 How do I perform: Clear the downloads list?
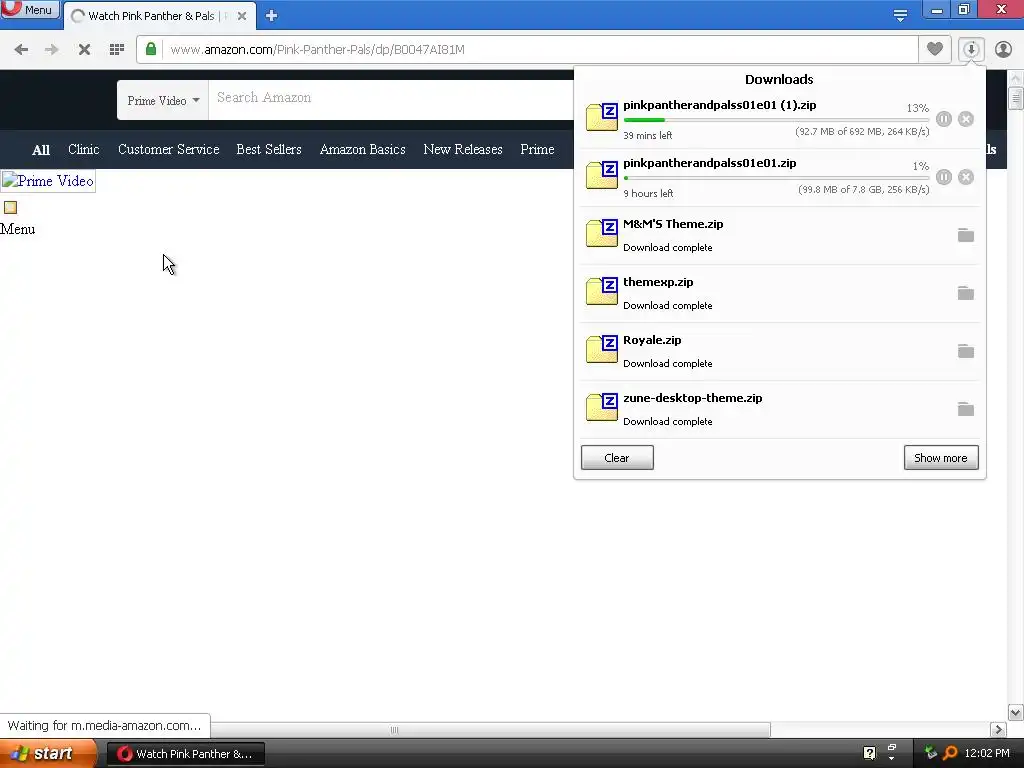pos(617,458)
